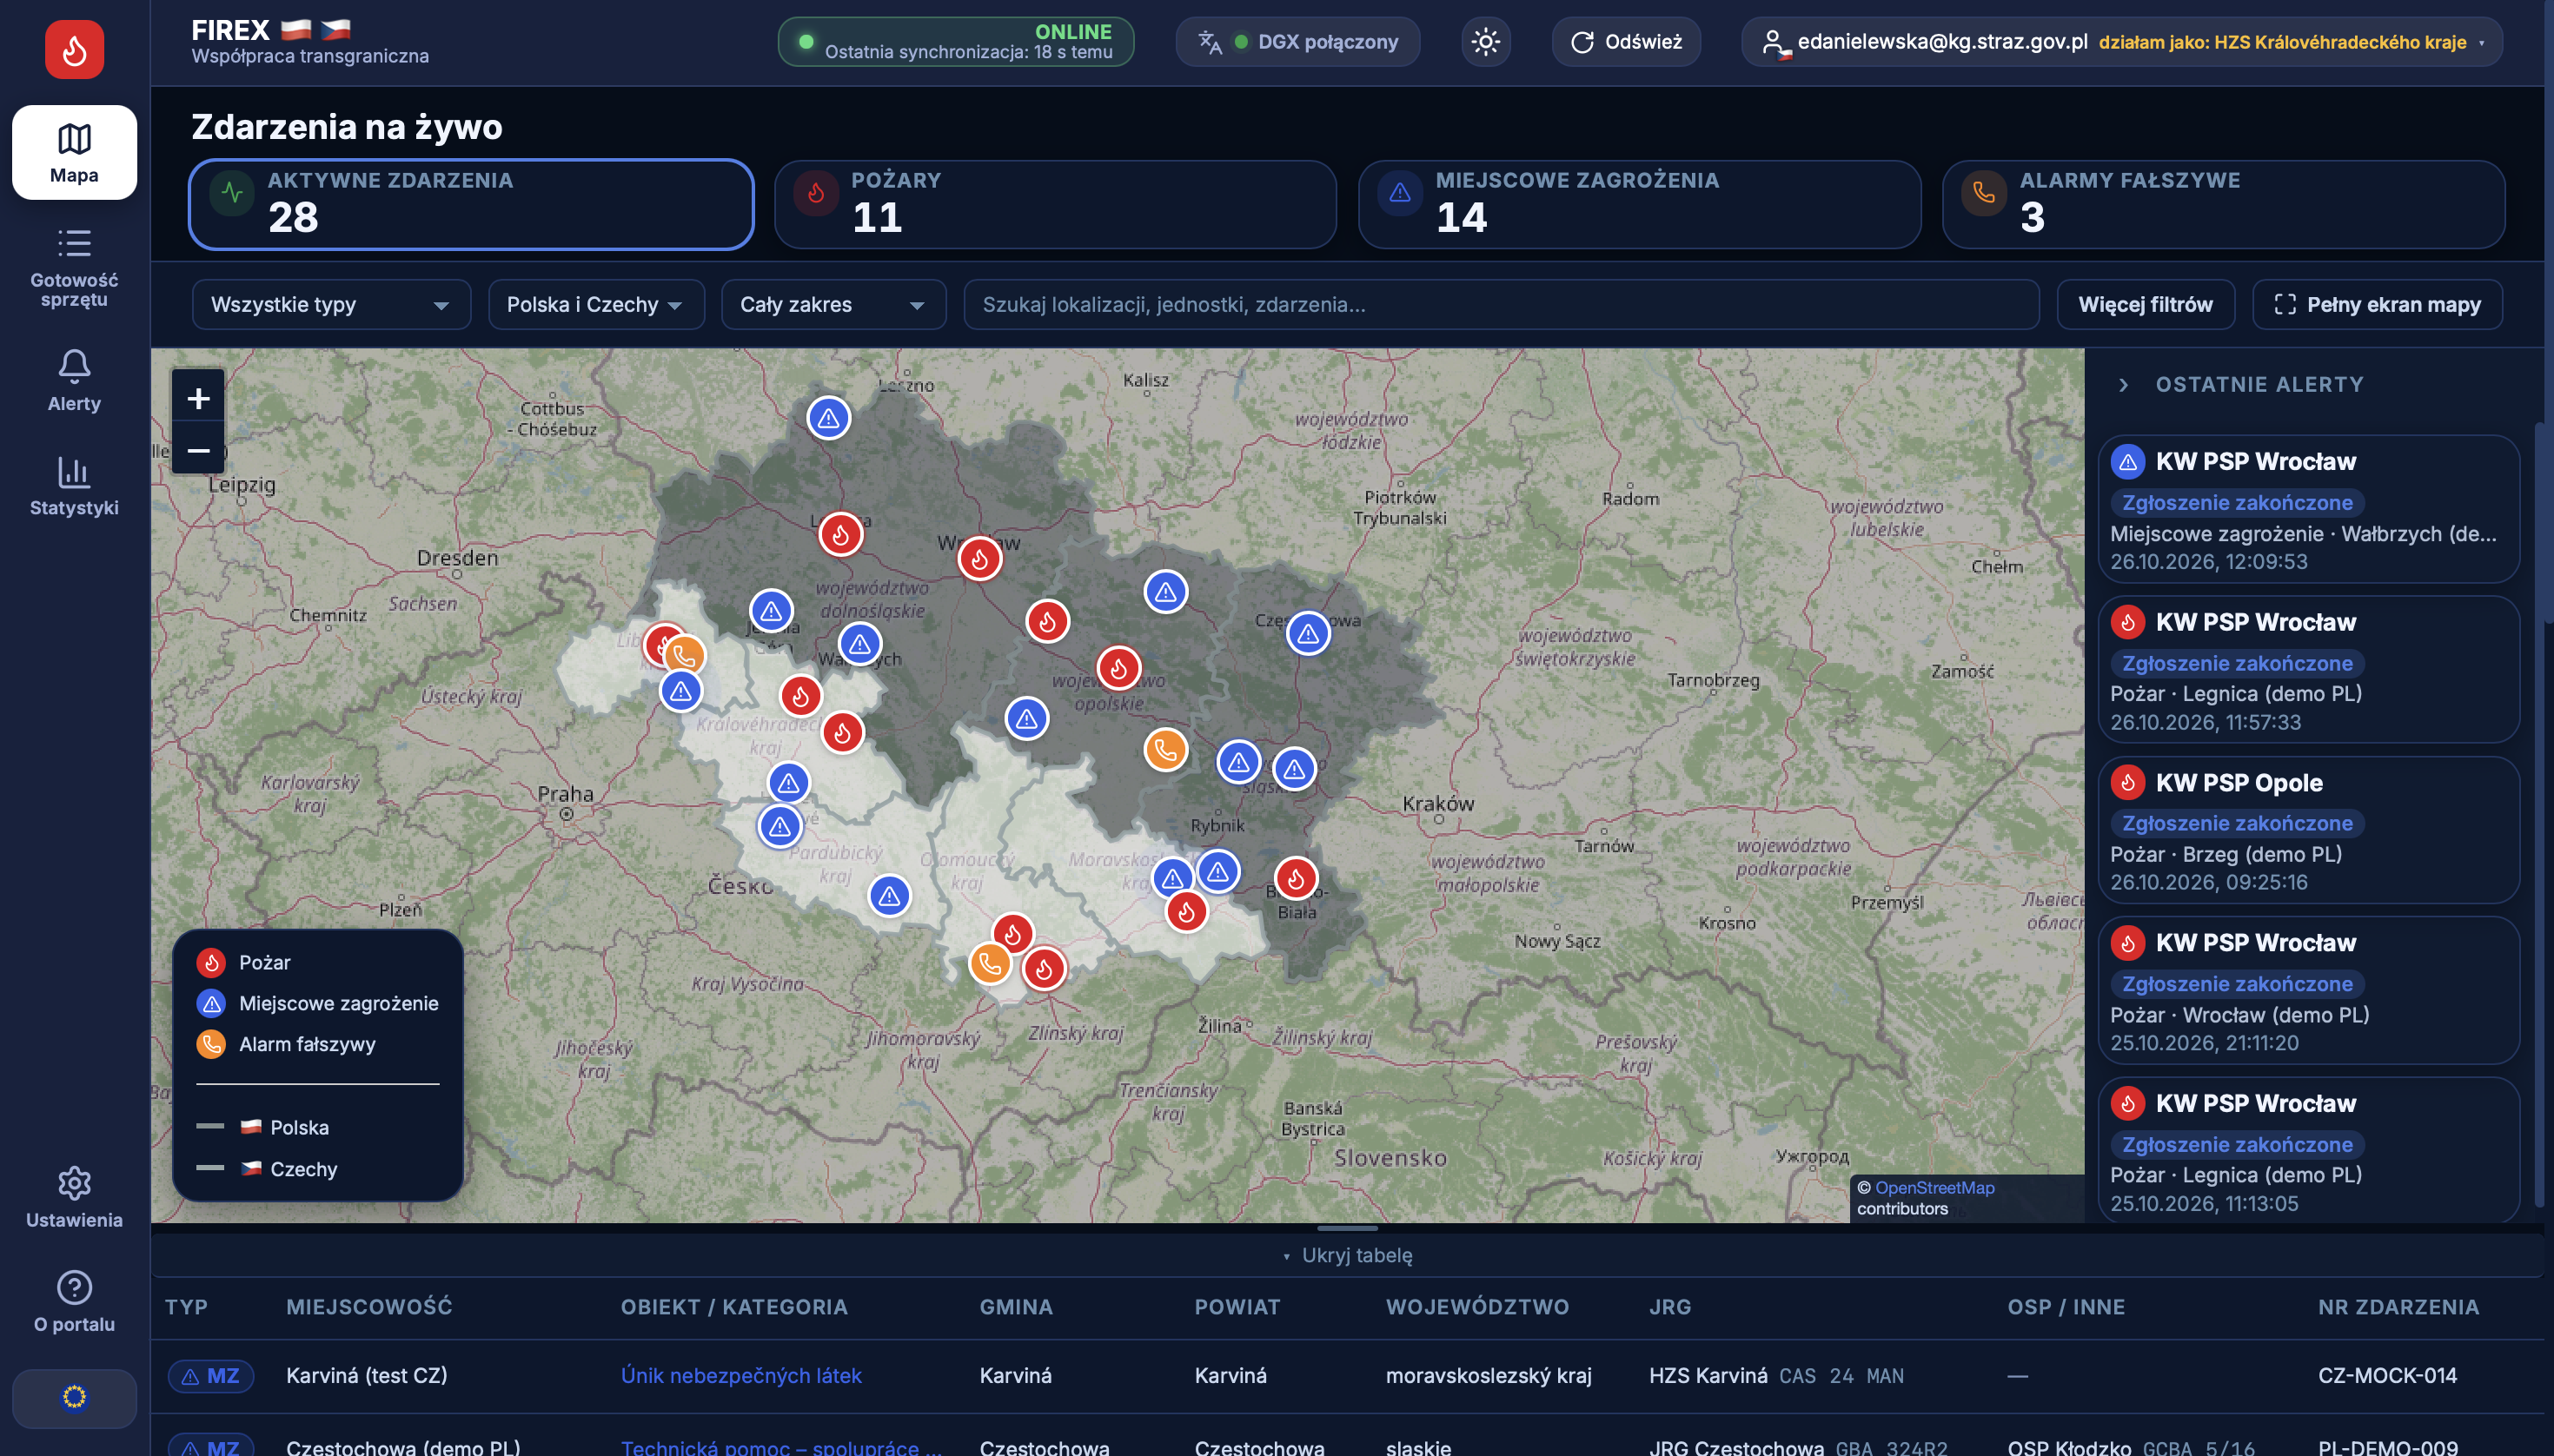Screen dimensions: 2554x1456
Task: Open the Statystyki chart section
Action: coord(74,486)
